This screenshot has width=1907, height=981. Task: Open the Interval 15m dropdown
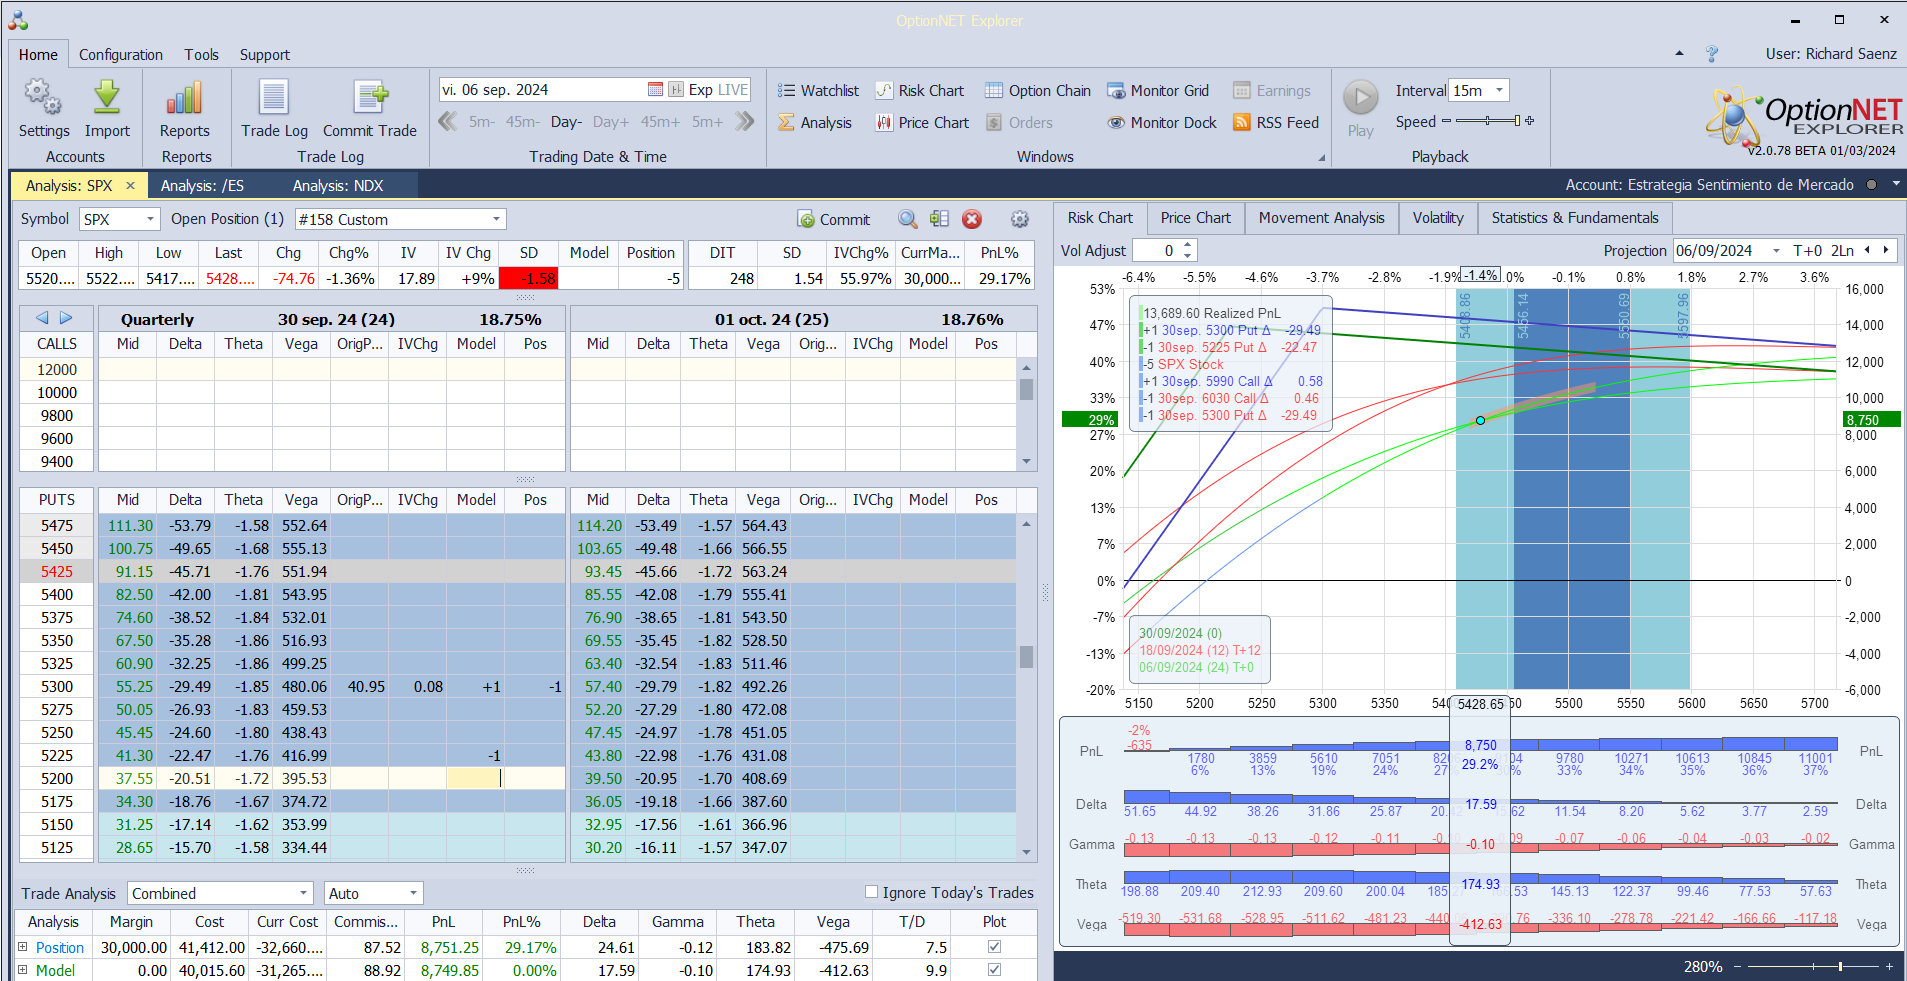(x=1499, y=90)
